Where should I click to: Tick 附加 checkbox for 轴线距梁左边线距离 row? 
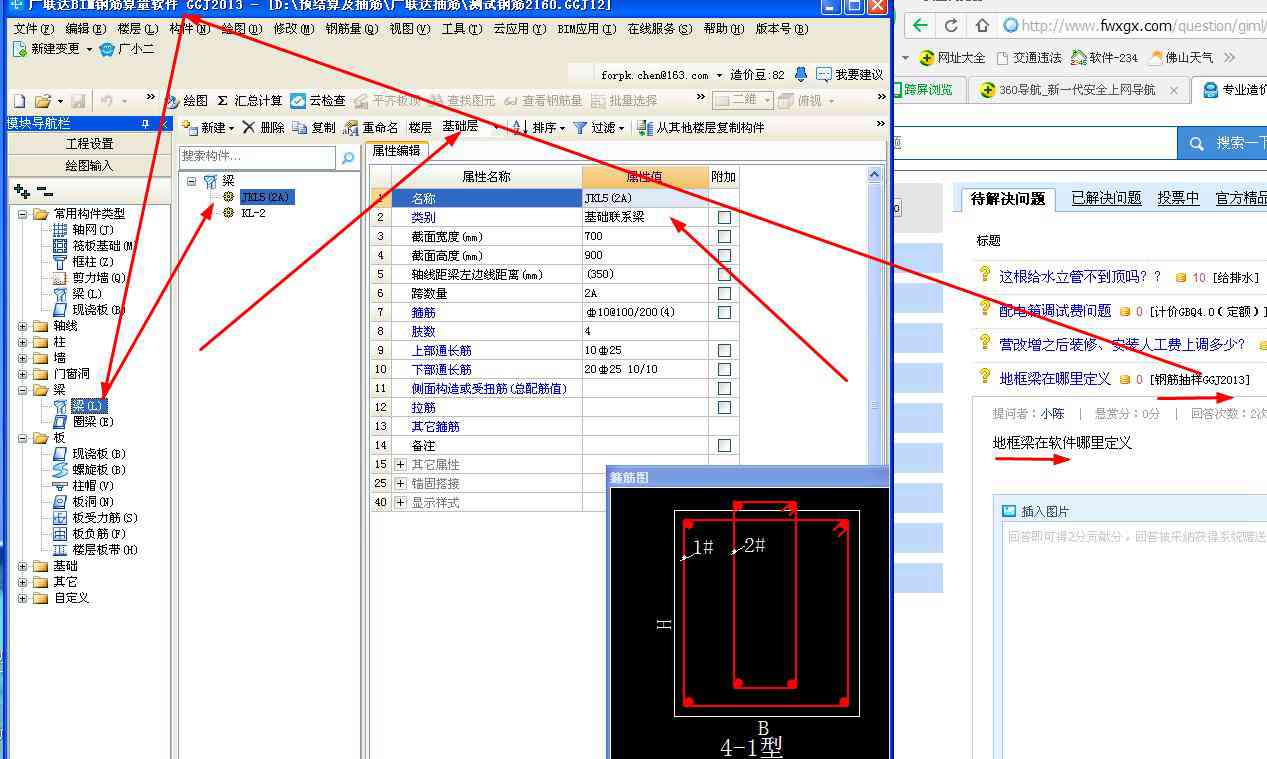pos(724,275)
